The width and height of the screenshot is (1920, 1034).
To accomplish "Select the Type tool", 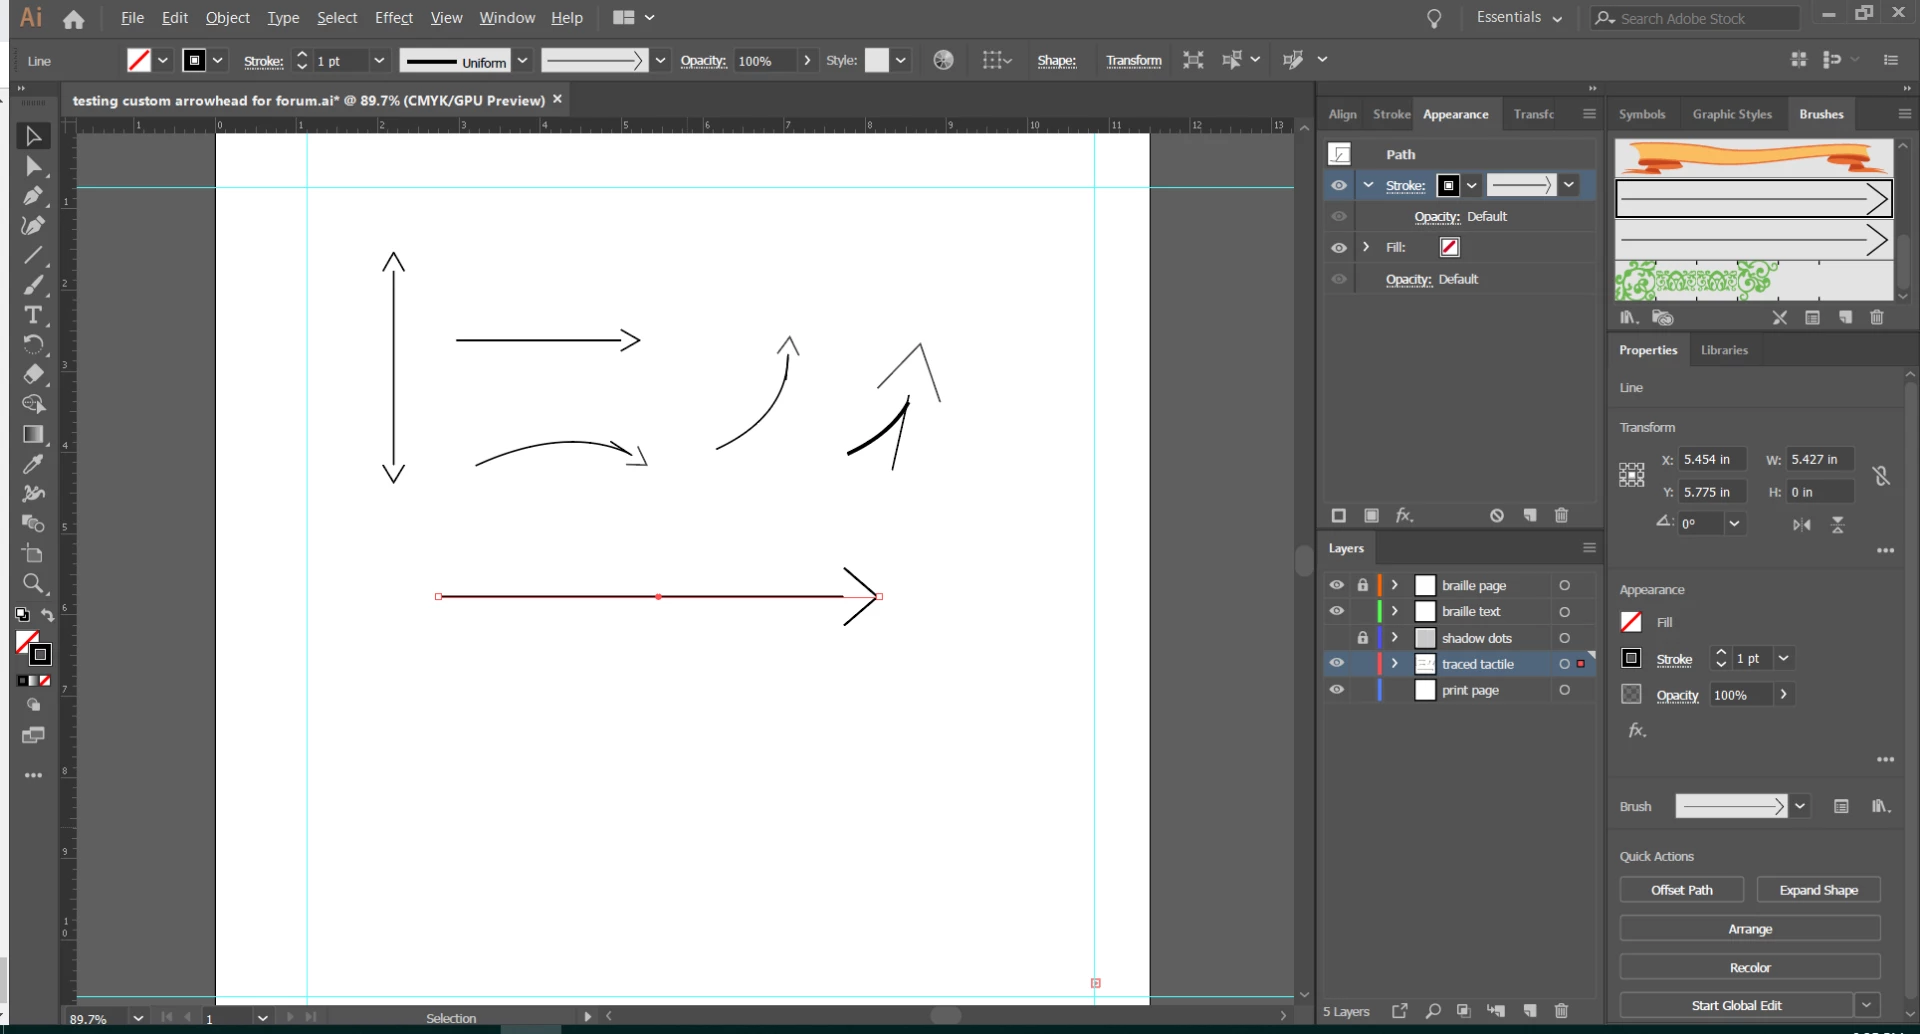I will tap(33, 316).
